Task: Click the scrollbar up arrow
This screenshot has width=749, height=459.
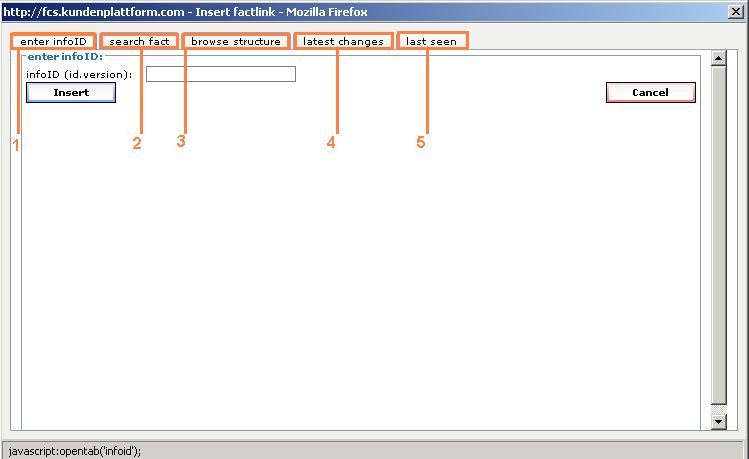Action: click(x=717, y=59)
